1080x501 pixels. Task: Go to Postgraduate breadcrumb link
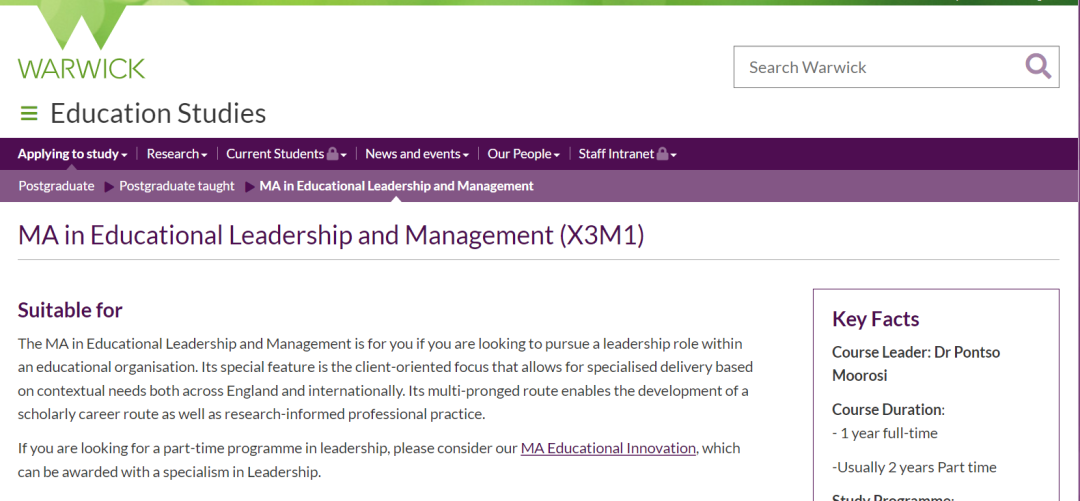56,186
